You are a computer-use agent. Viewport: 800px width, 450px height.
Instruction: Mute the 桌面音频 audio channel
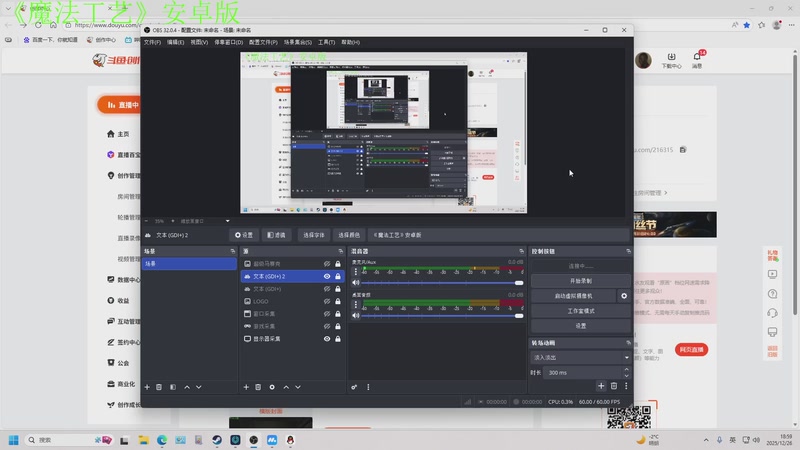(356, 316)
